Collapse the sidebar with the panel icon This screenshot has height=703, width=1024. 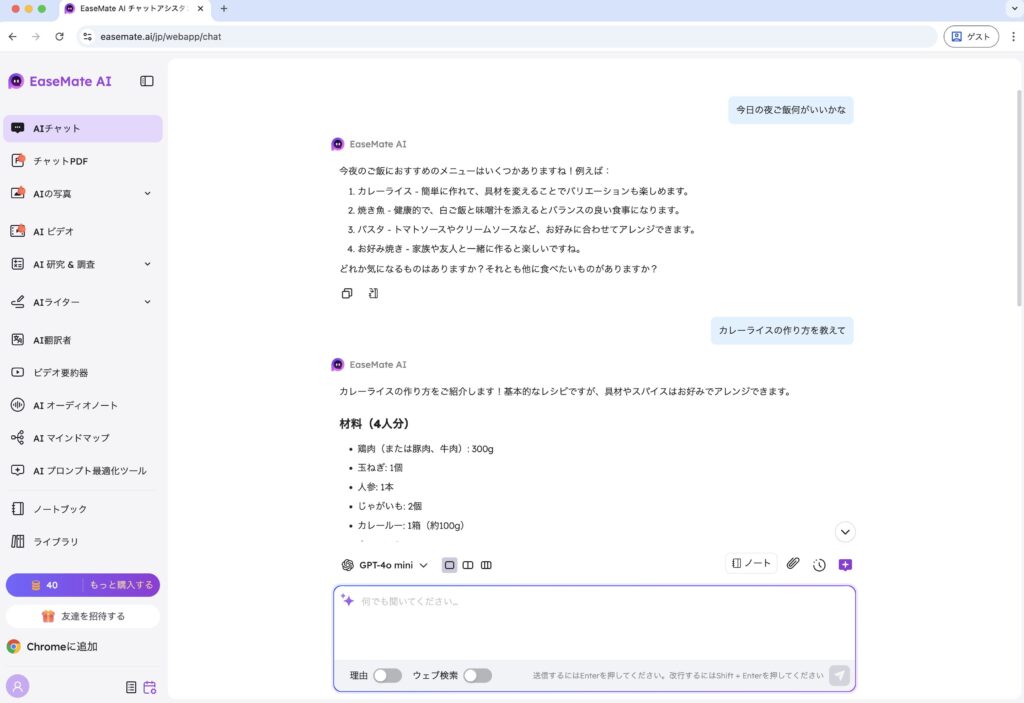pos(147,81)
